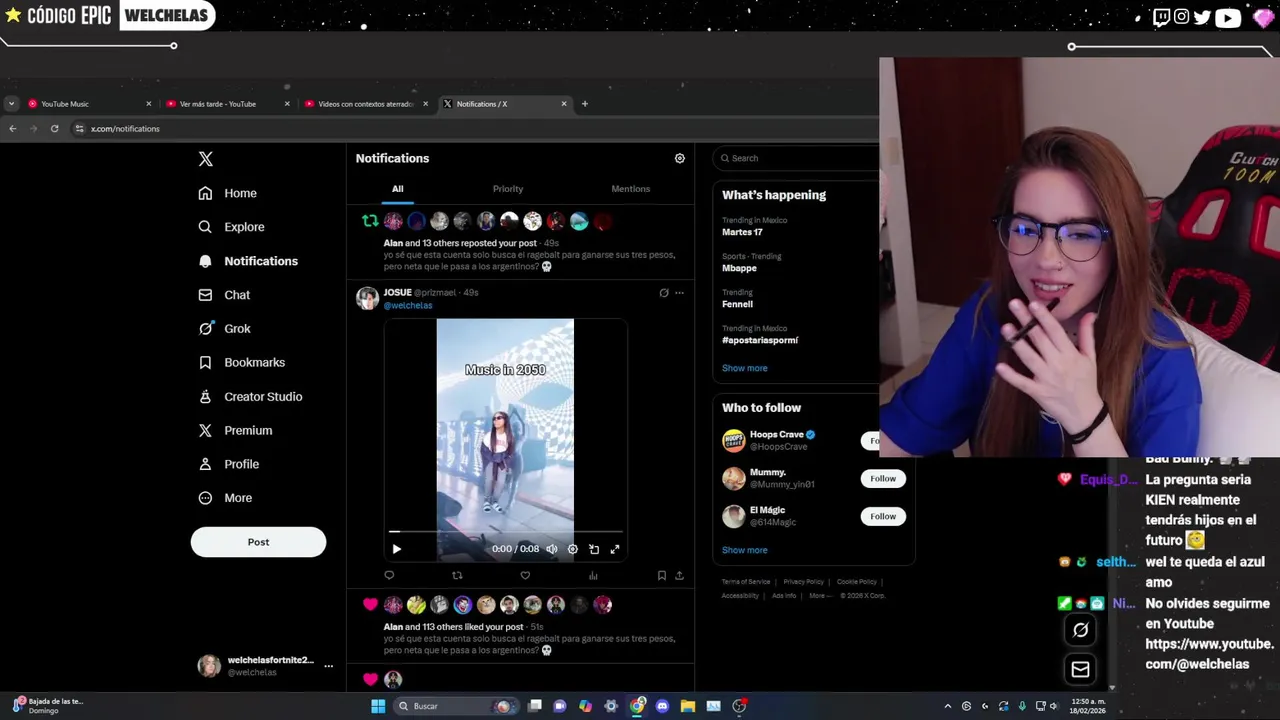Image resolution: width=1280 pixels, height=720 pixels.
Task: Open Creator Studio in sidebar
Action: [x=250, y=397]
